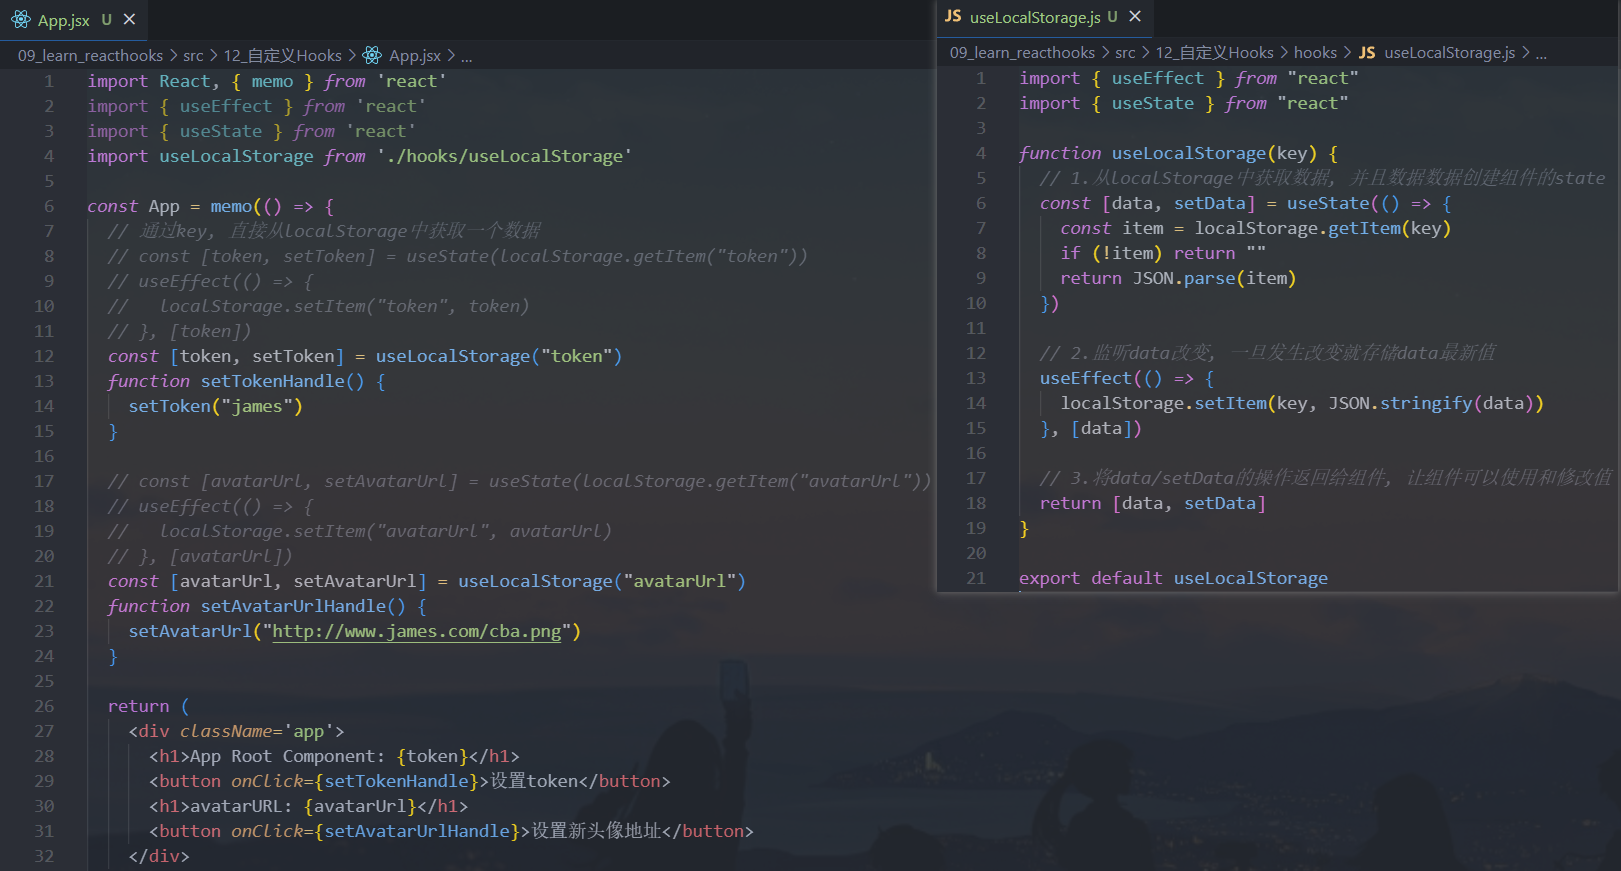1621x871 pixels.
Task: Open App.jsx breadcrumb item
Action: click(x=415, y=56)
